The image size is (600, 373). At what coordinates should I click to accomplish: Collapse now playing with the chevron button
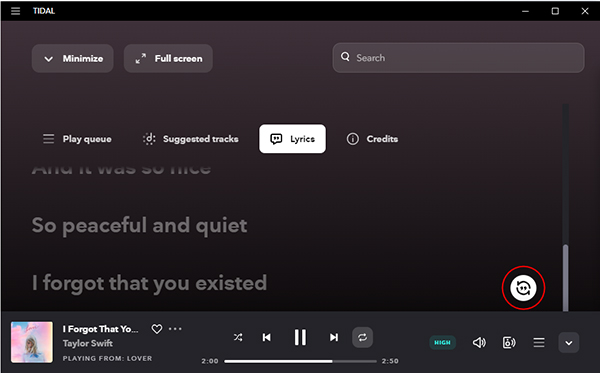tap(569, 342)
